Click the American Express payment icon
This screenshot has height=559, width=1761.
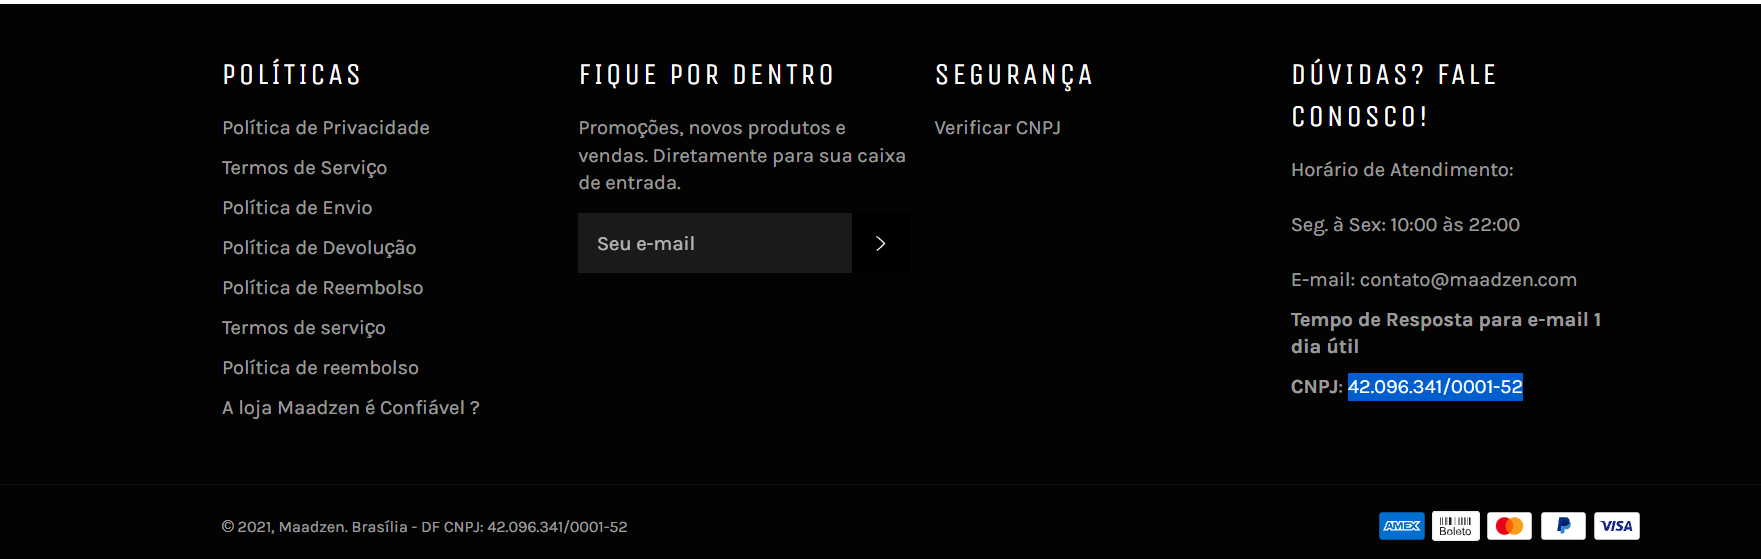(x=1402, y=526)
